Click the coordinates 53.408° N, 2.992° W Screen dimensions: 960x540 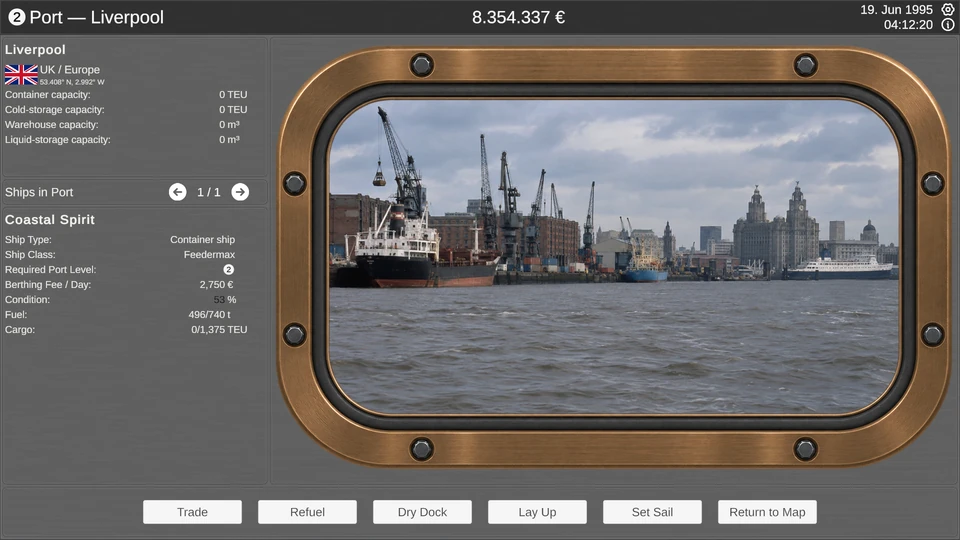pos(72,82)
